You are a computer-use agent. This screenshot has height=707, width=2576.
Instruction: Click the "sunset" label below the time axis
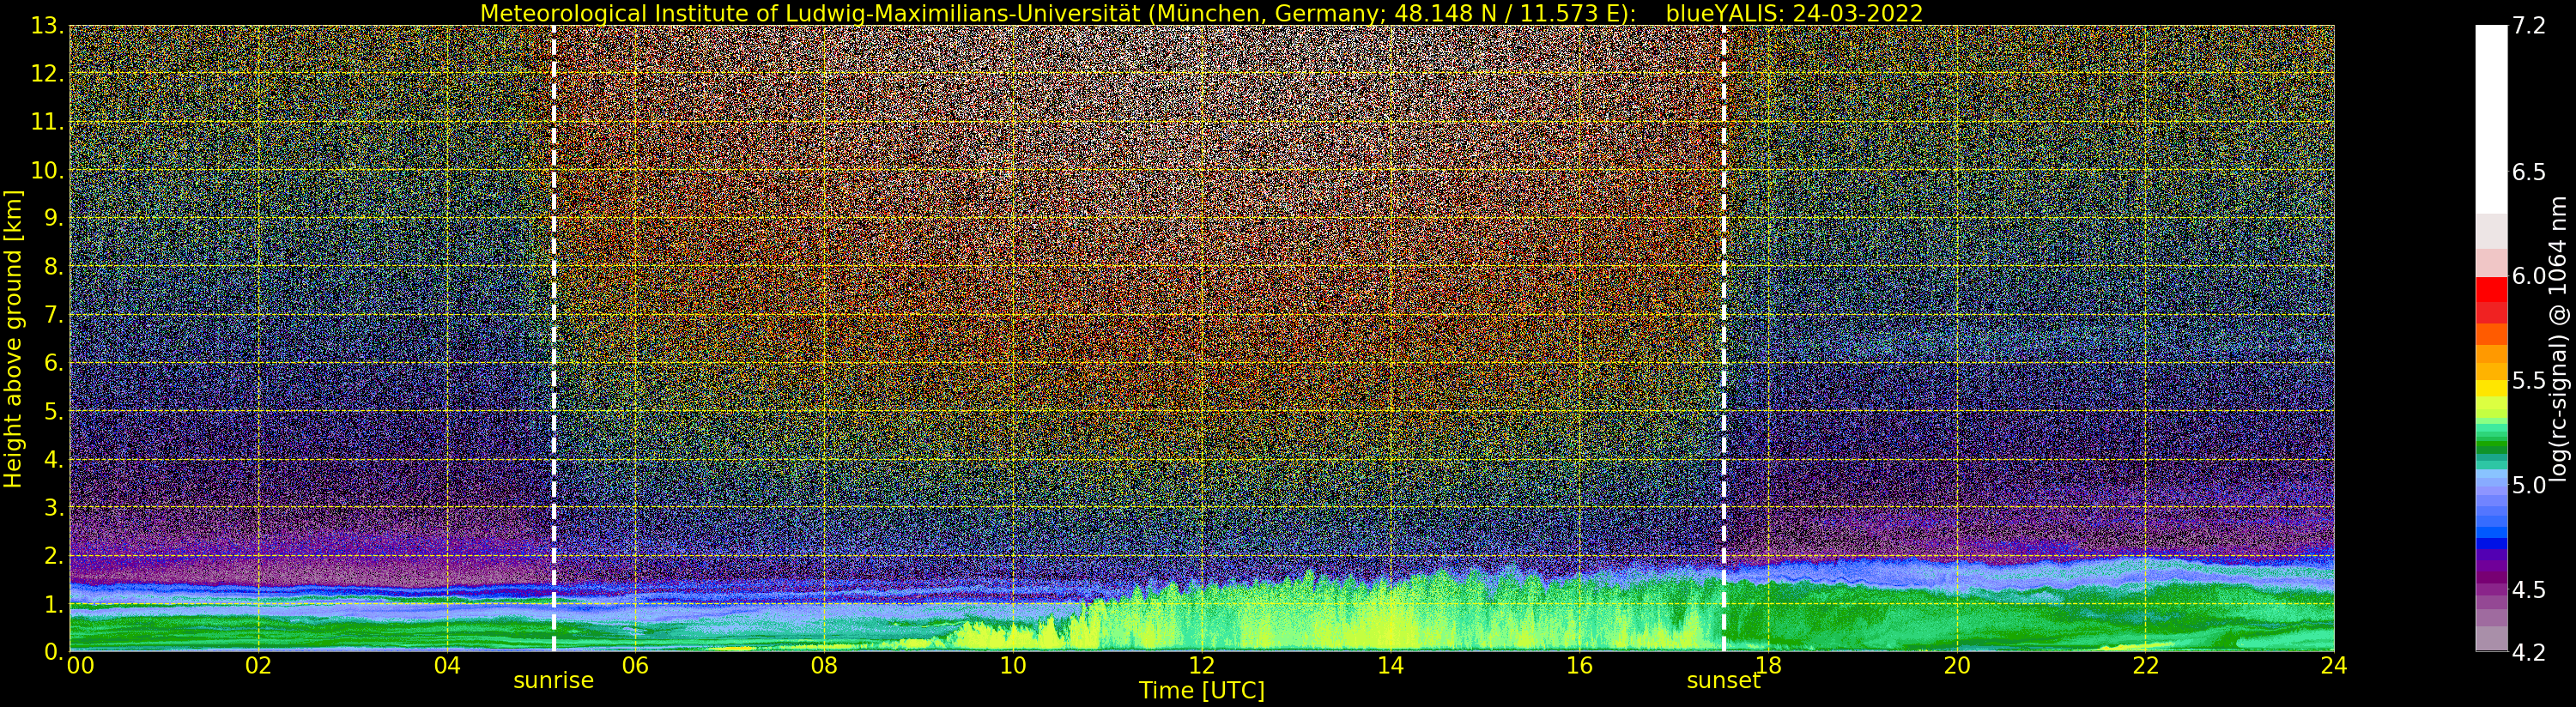pos(1723,681)
